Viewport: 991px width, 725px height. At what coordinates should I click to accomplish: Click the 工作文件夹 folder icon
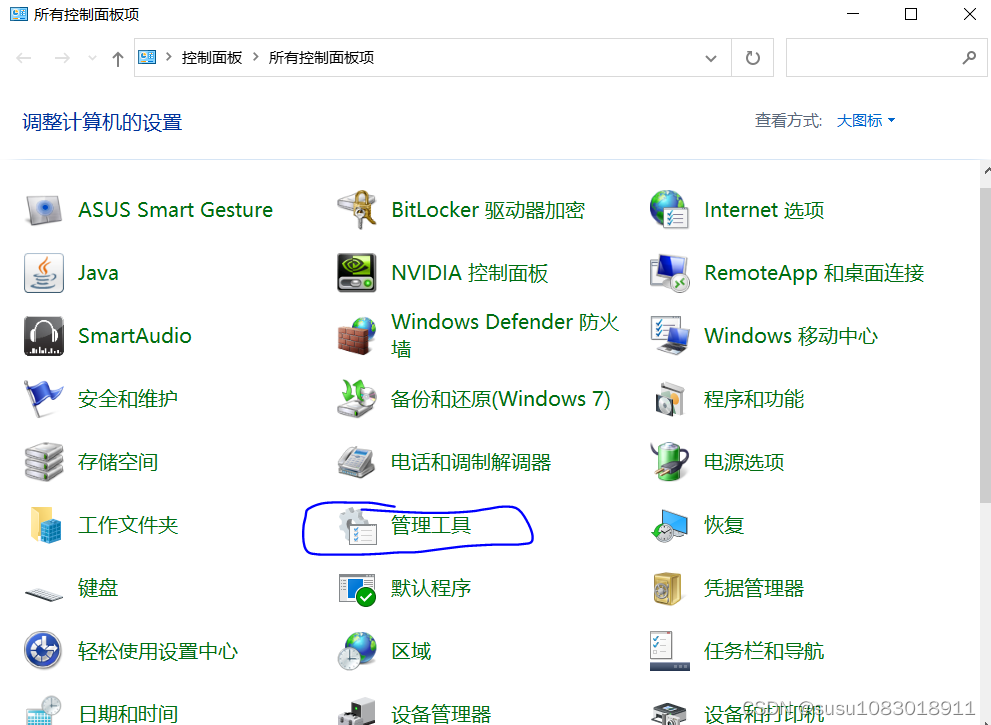click(44, 525)
